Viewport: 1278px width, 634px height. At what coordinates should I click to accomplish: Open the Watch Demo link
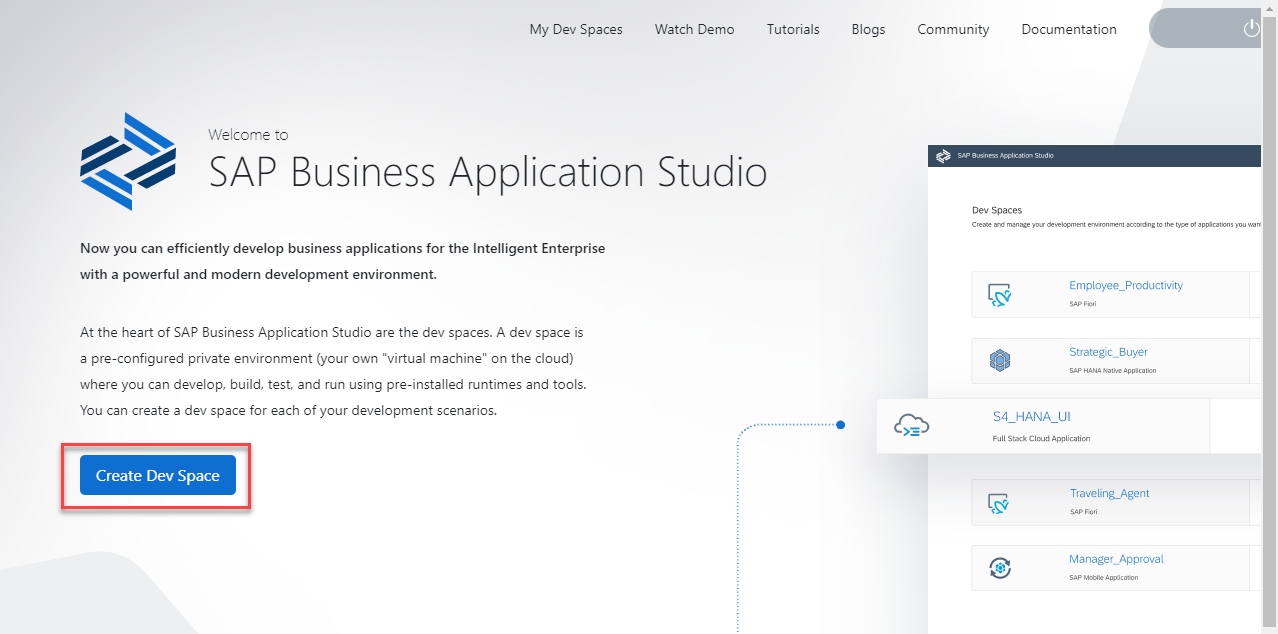(x=694, y=29)
